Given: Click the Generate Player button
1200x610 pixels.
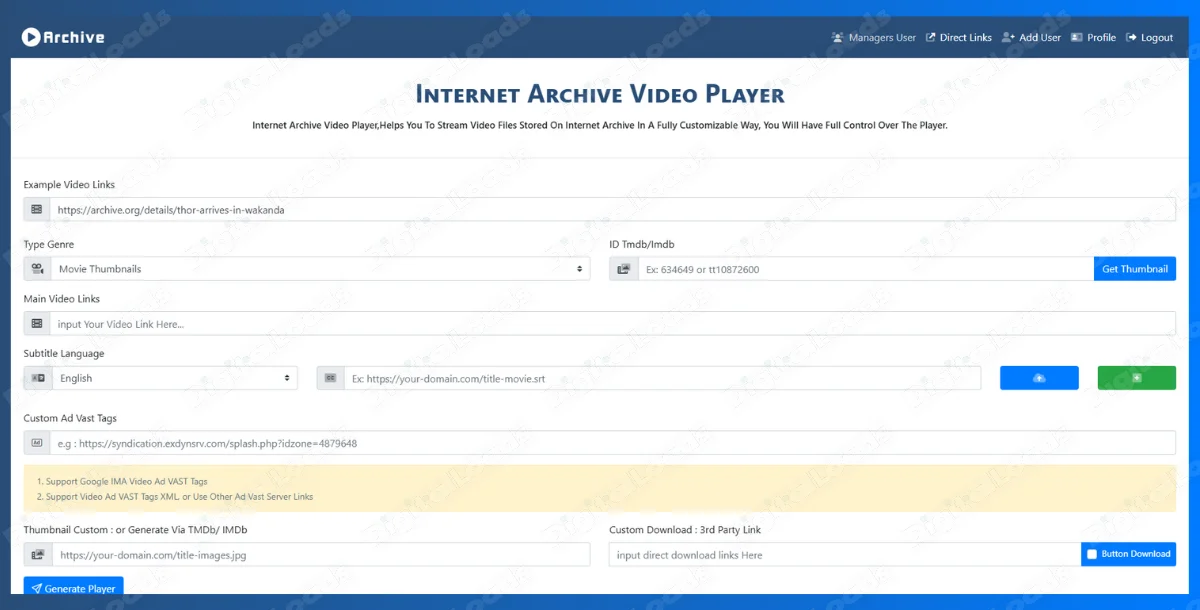Looking at the screenshot, I should tap(73, 589).
